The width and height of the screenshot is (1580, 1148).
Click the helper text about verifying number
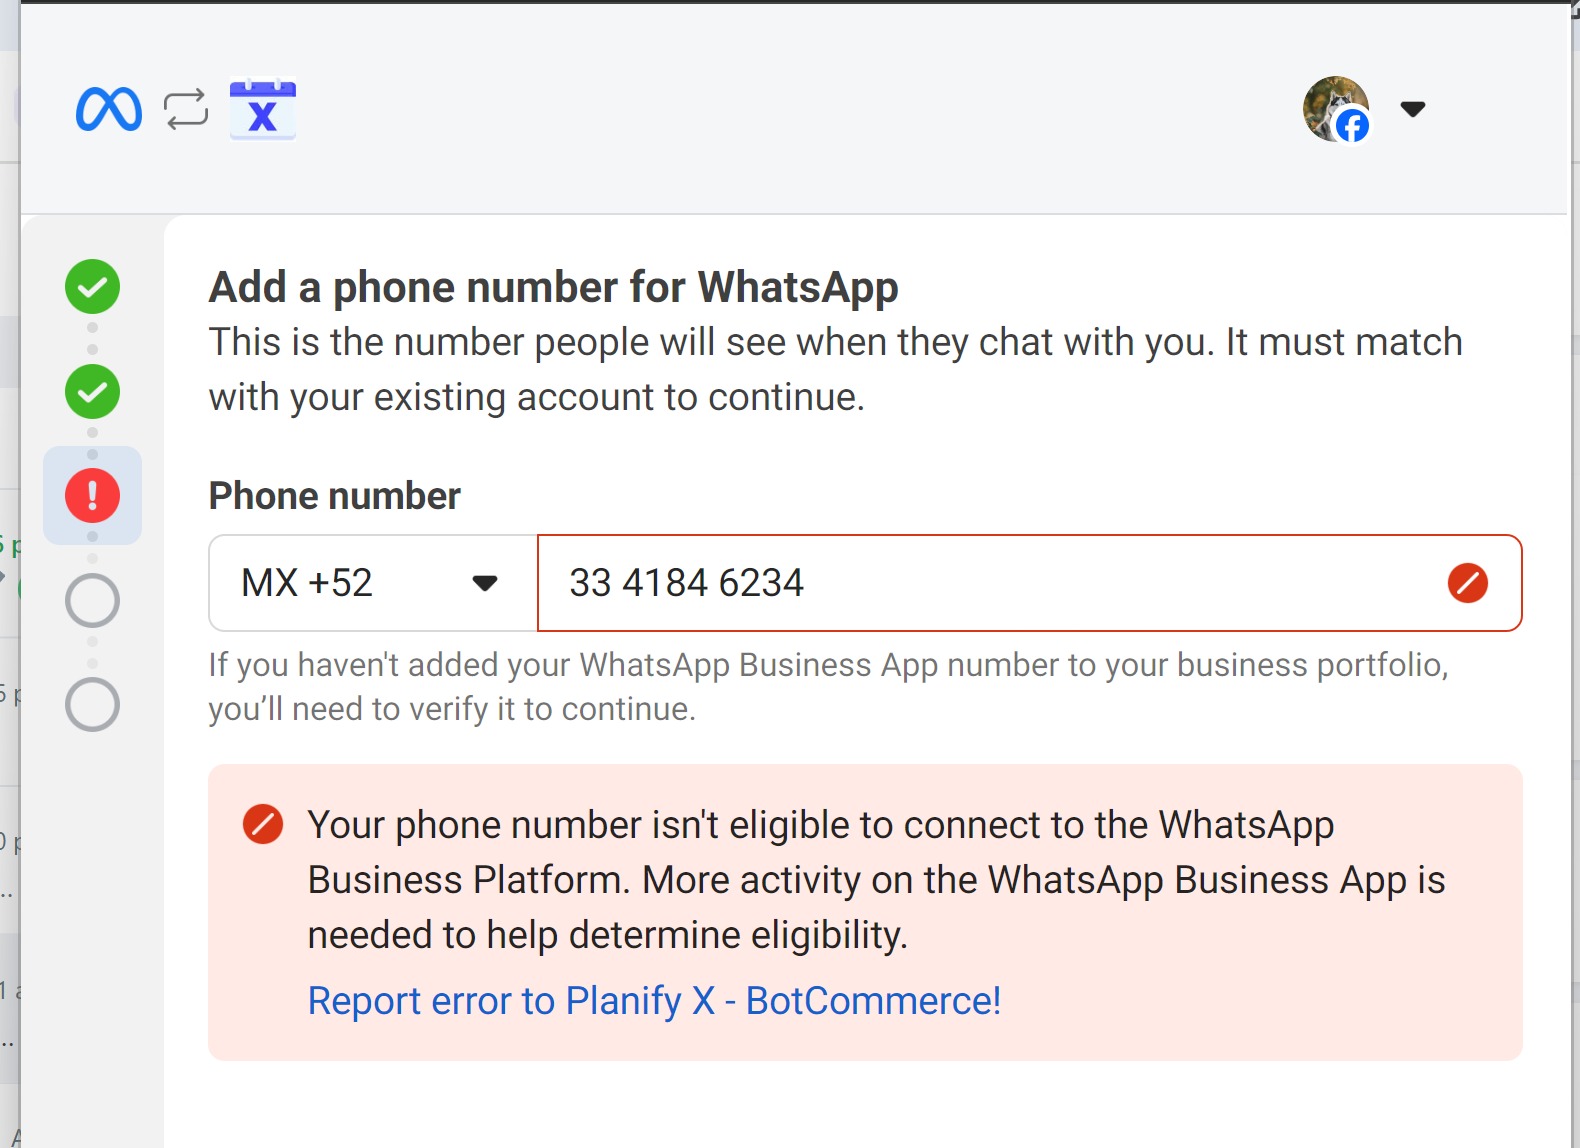(x=828, y=687)
